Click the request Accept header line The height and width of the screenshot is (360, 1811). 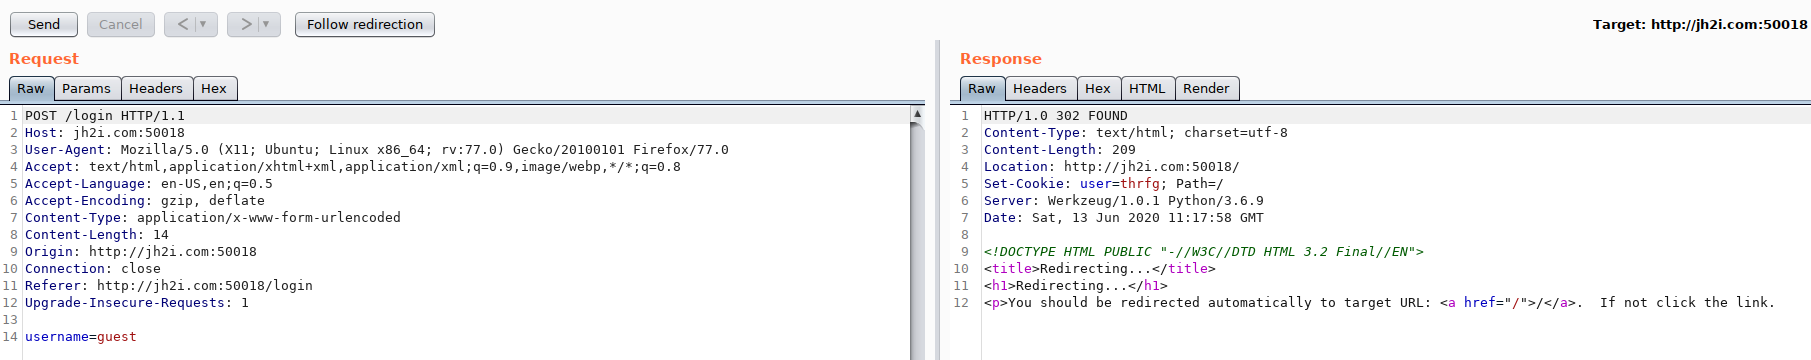(x=353, y=167)
